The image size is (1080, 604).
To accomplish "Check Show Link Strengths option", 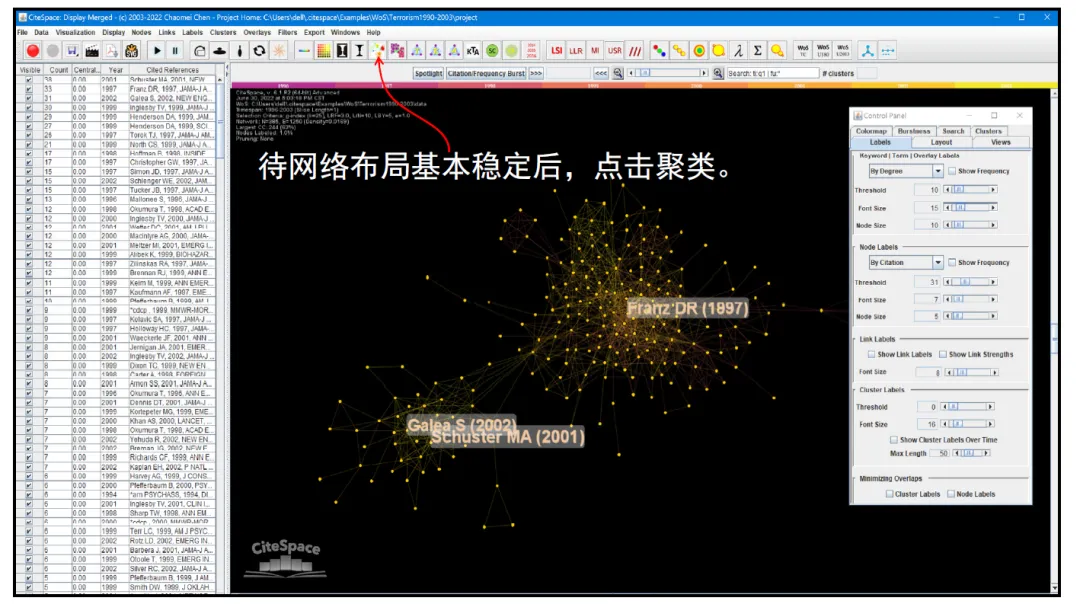I will tap(943, 354).
